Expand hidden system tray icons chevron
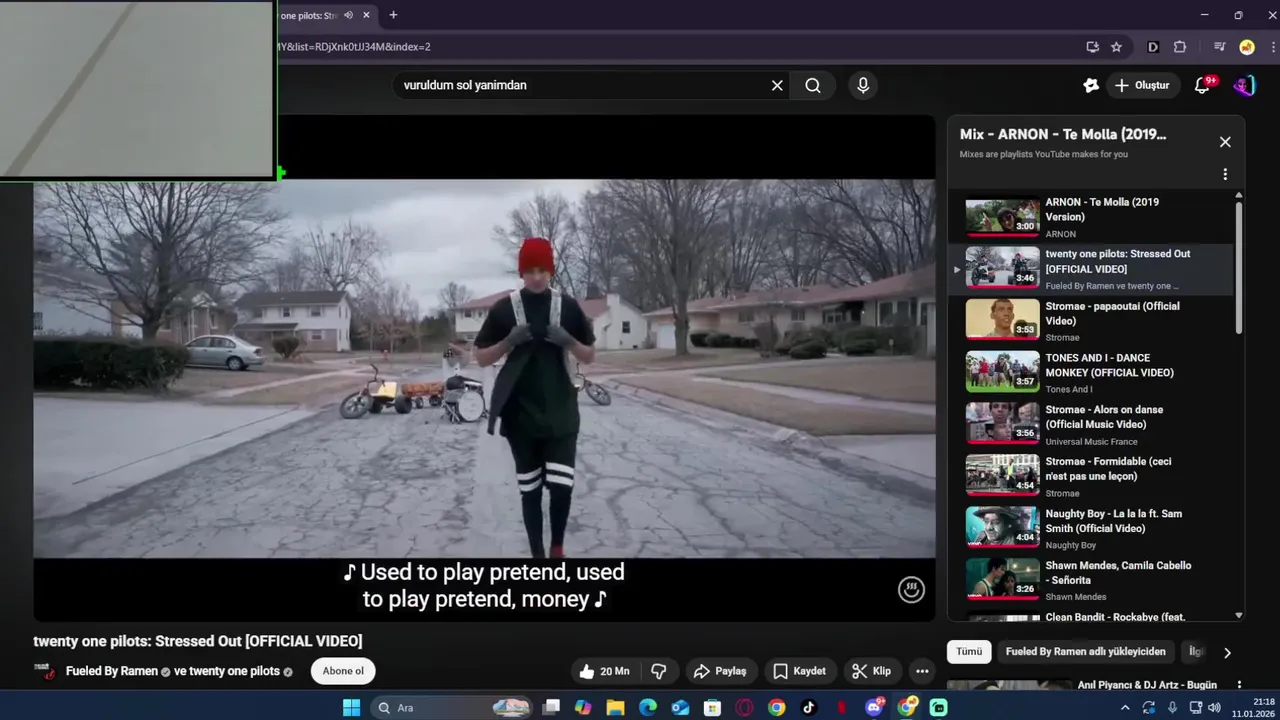The width and height of the screenshot is (1280, 720). click(1125, 708)
